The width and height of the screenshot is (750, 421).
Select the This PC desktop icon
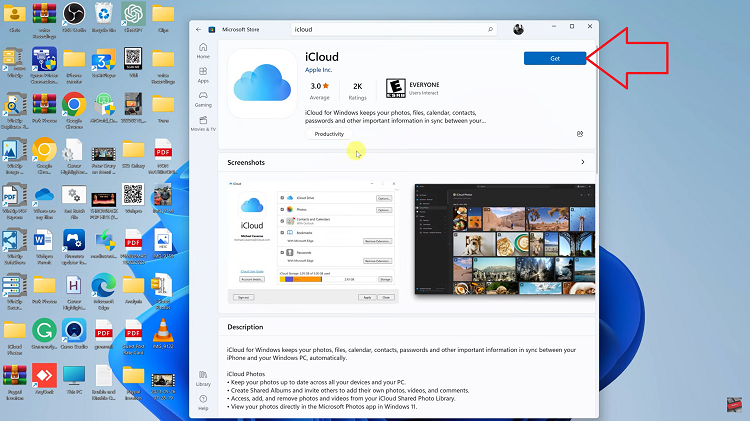[x=74, y=379]
